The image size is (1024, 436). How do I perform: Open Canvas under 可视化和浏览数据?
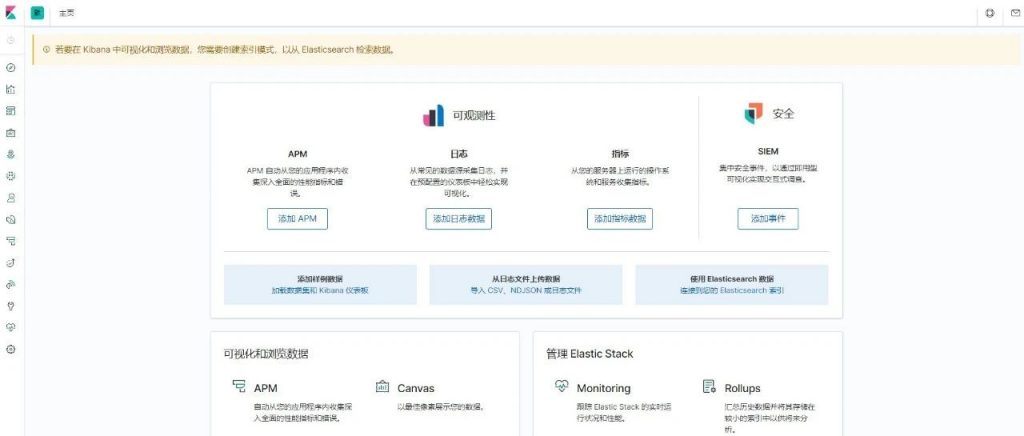[415, 388]
